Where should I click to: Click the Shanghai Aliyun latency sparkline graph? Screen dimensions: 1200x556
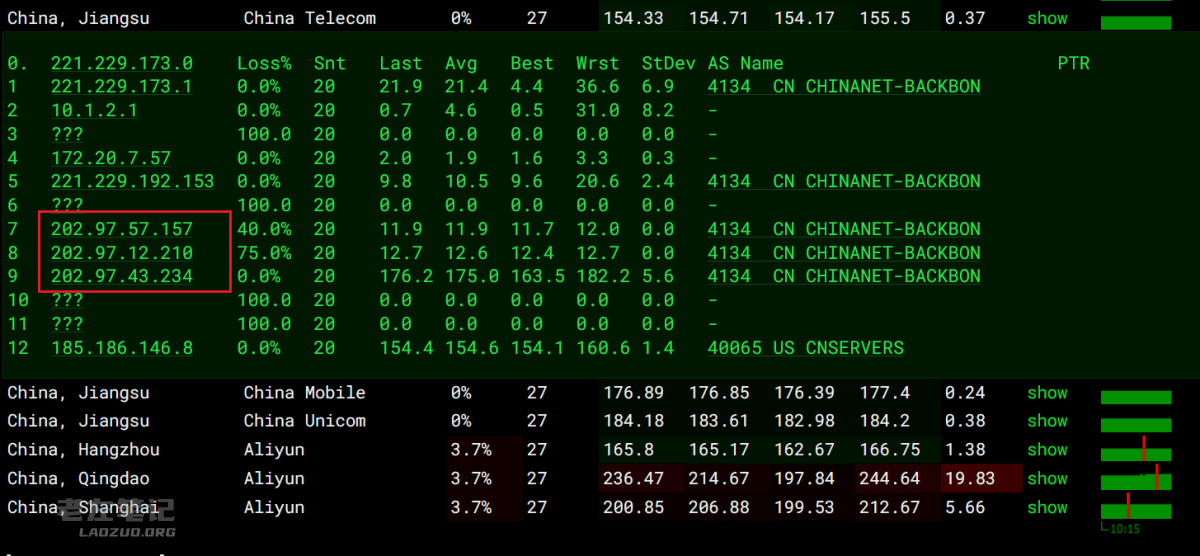[x=1136, y=509]
